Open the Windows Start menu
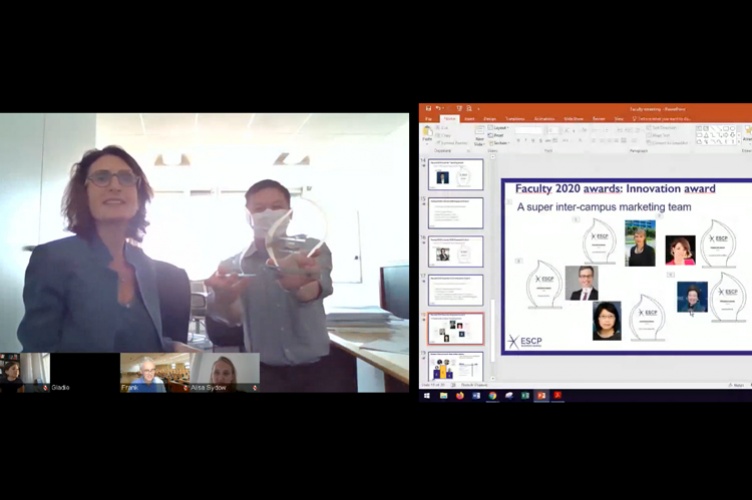The image size is (752, 500). point(427,395)
